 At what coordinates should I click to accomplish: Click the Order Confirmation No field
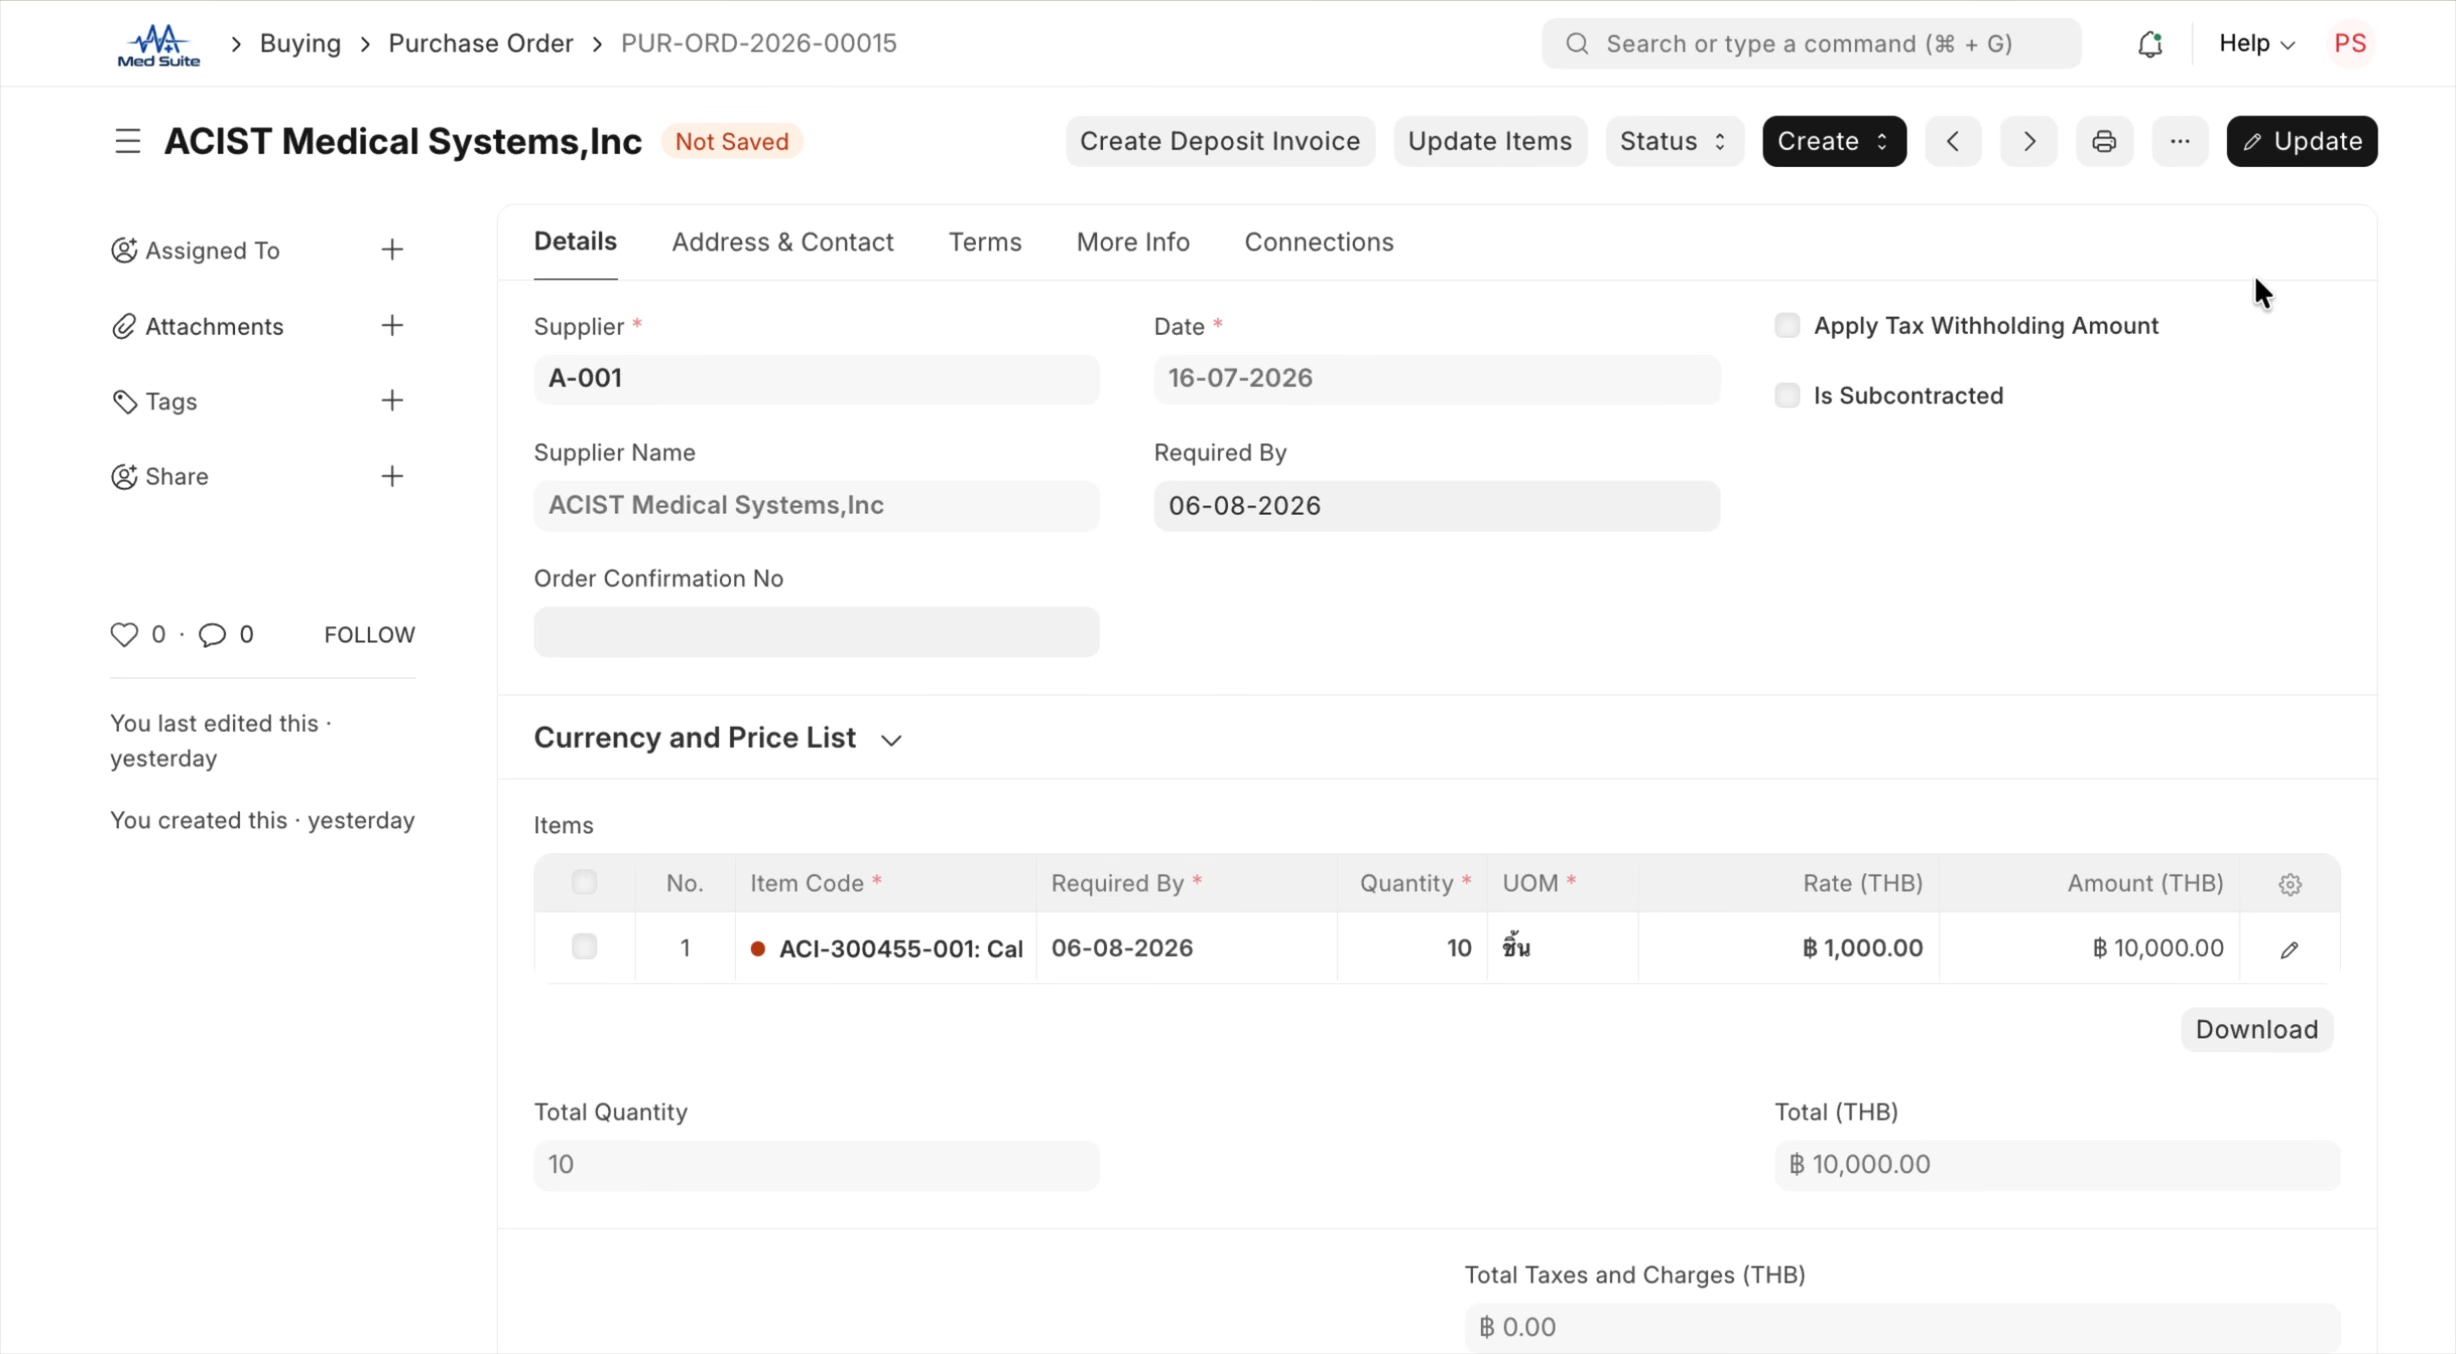[816, 632]
